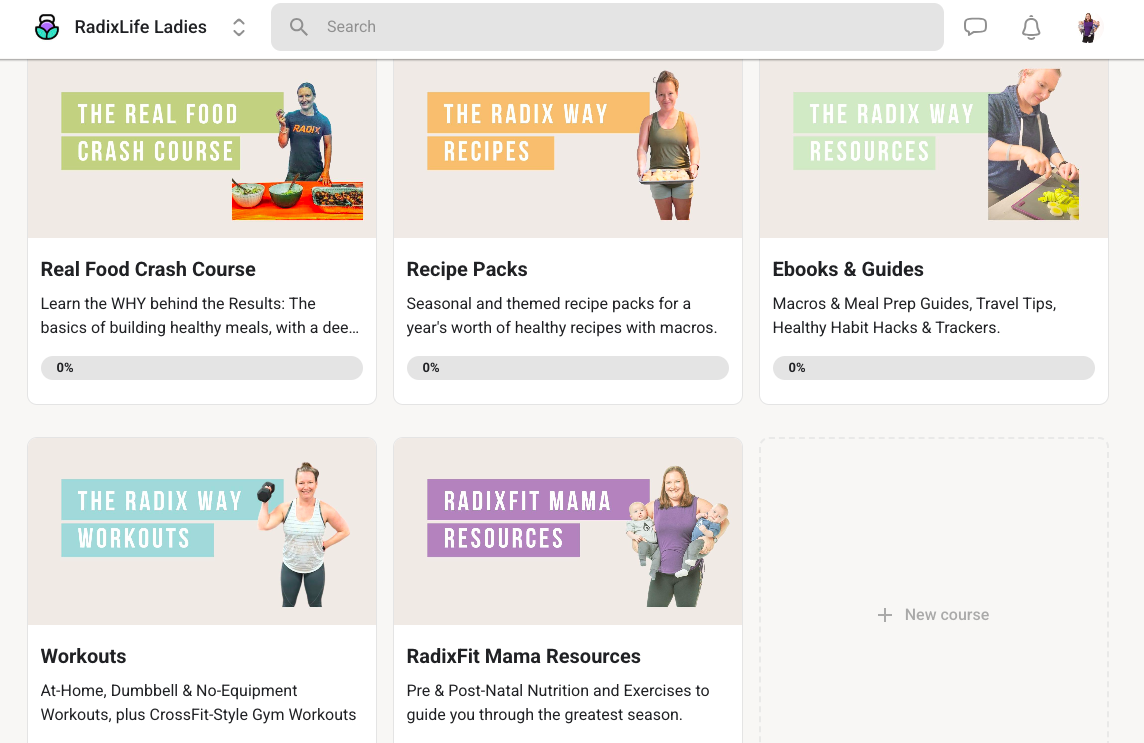Click the Radix Way Workouts banner image

202,531
